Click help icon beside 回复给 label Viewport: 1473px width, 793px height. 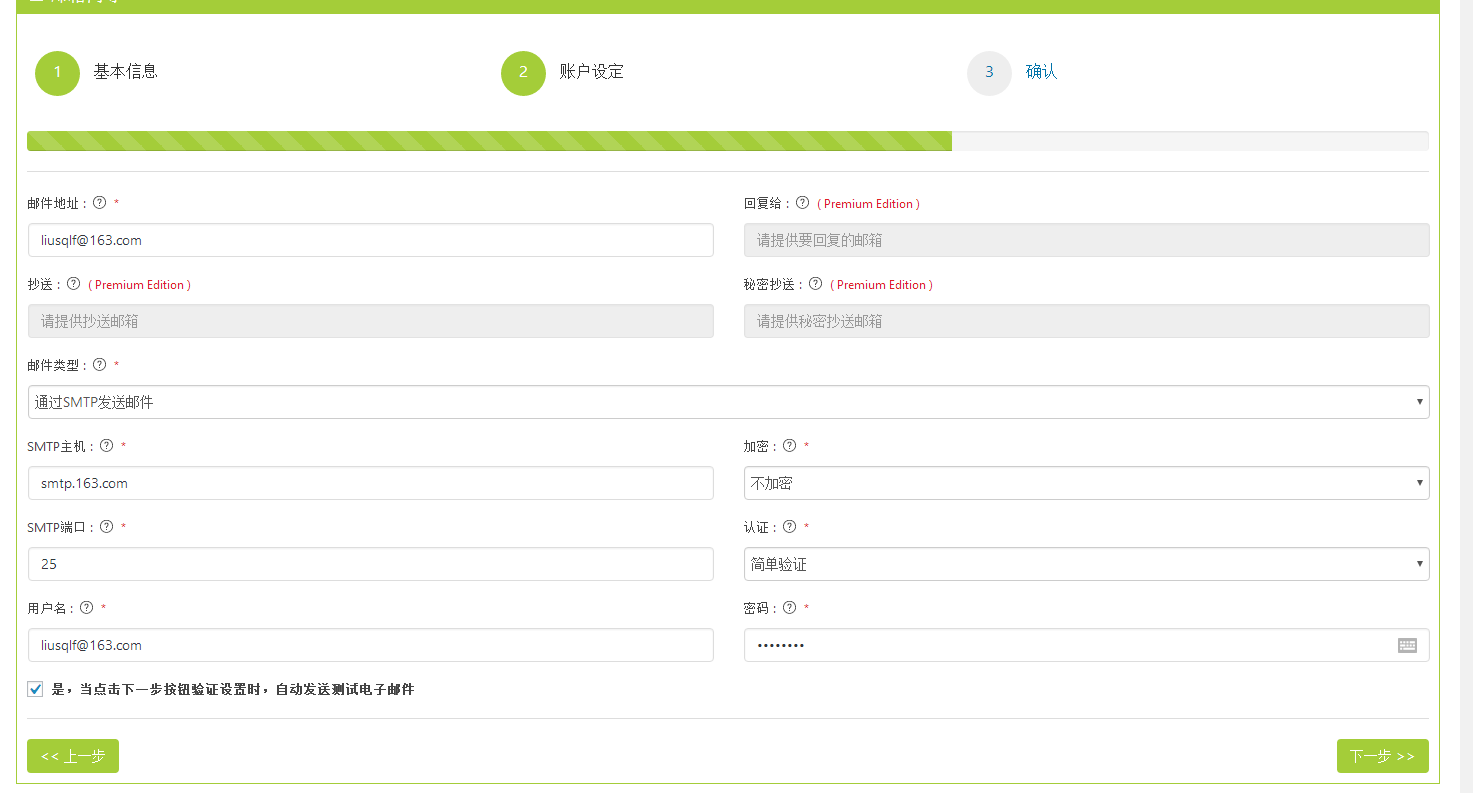[x=802, y=203]
